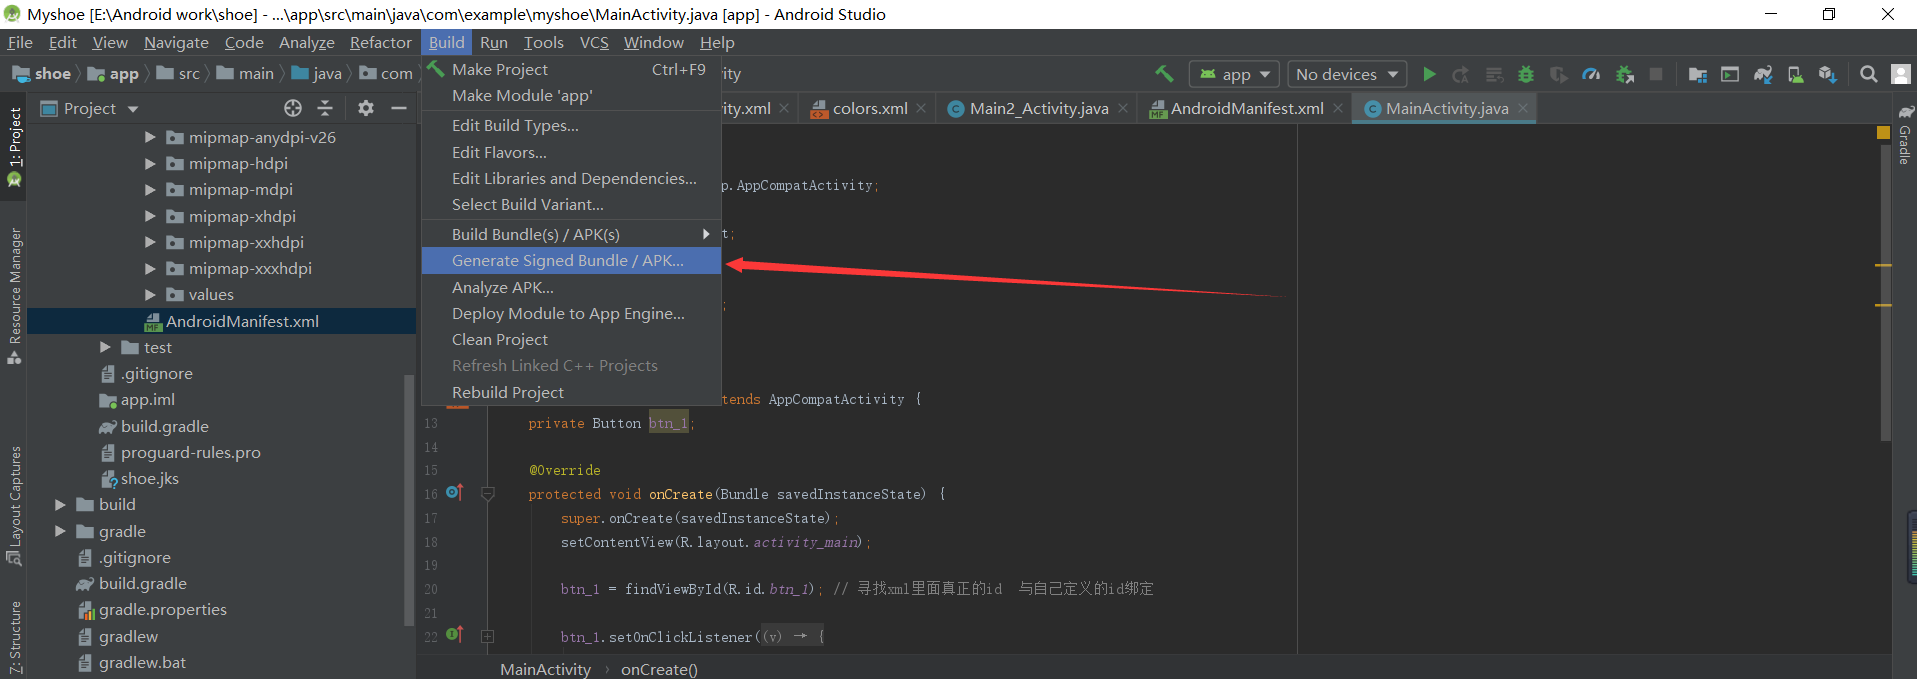This screenshot has width=1917, height=679.
Task: Open Project panel gear settings
Action: 366,108
